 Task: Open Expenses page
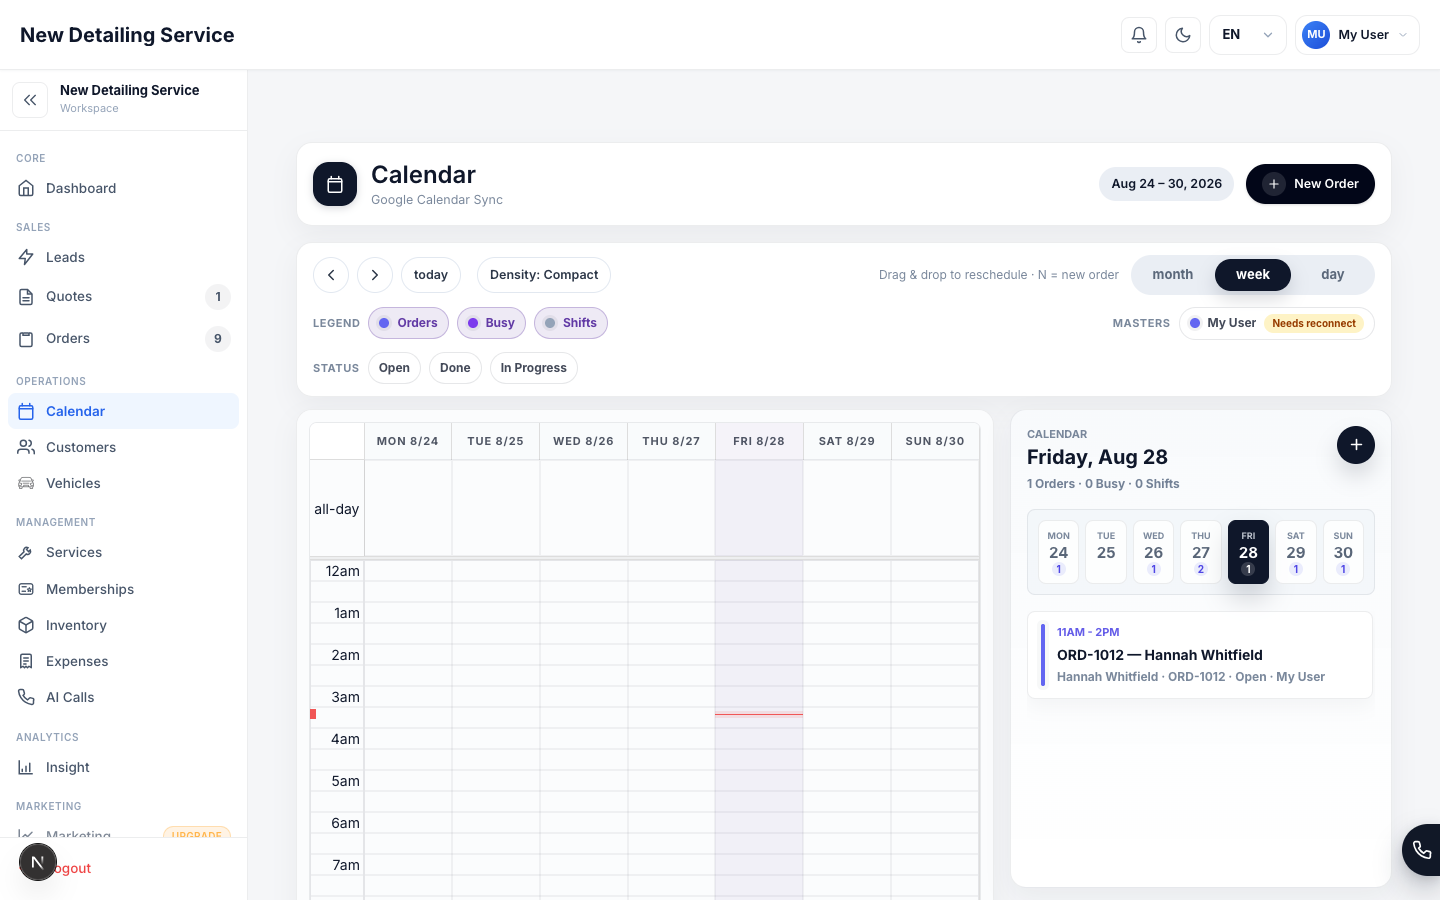pos(123,661)
